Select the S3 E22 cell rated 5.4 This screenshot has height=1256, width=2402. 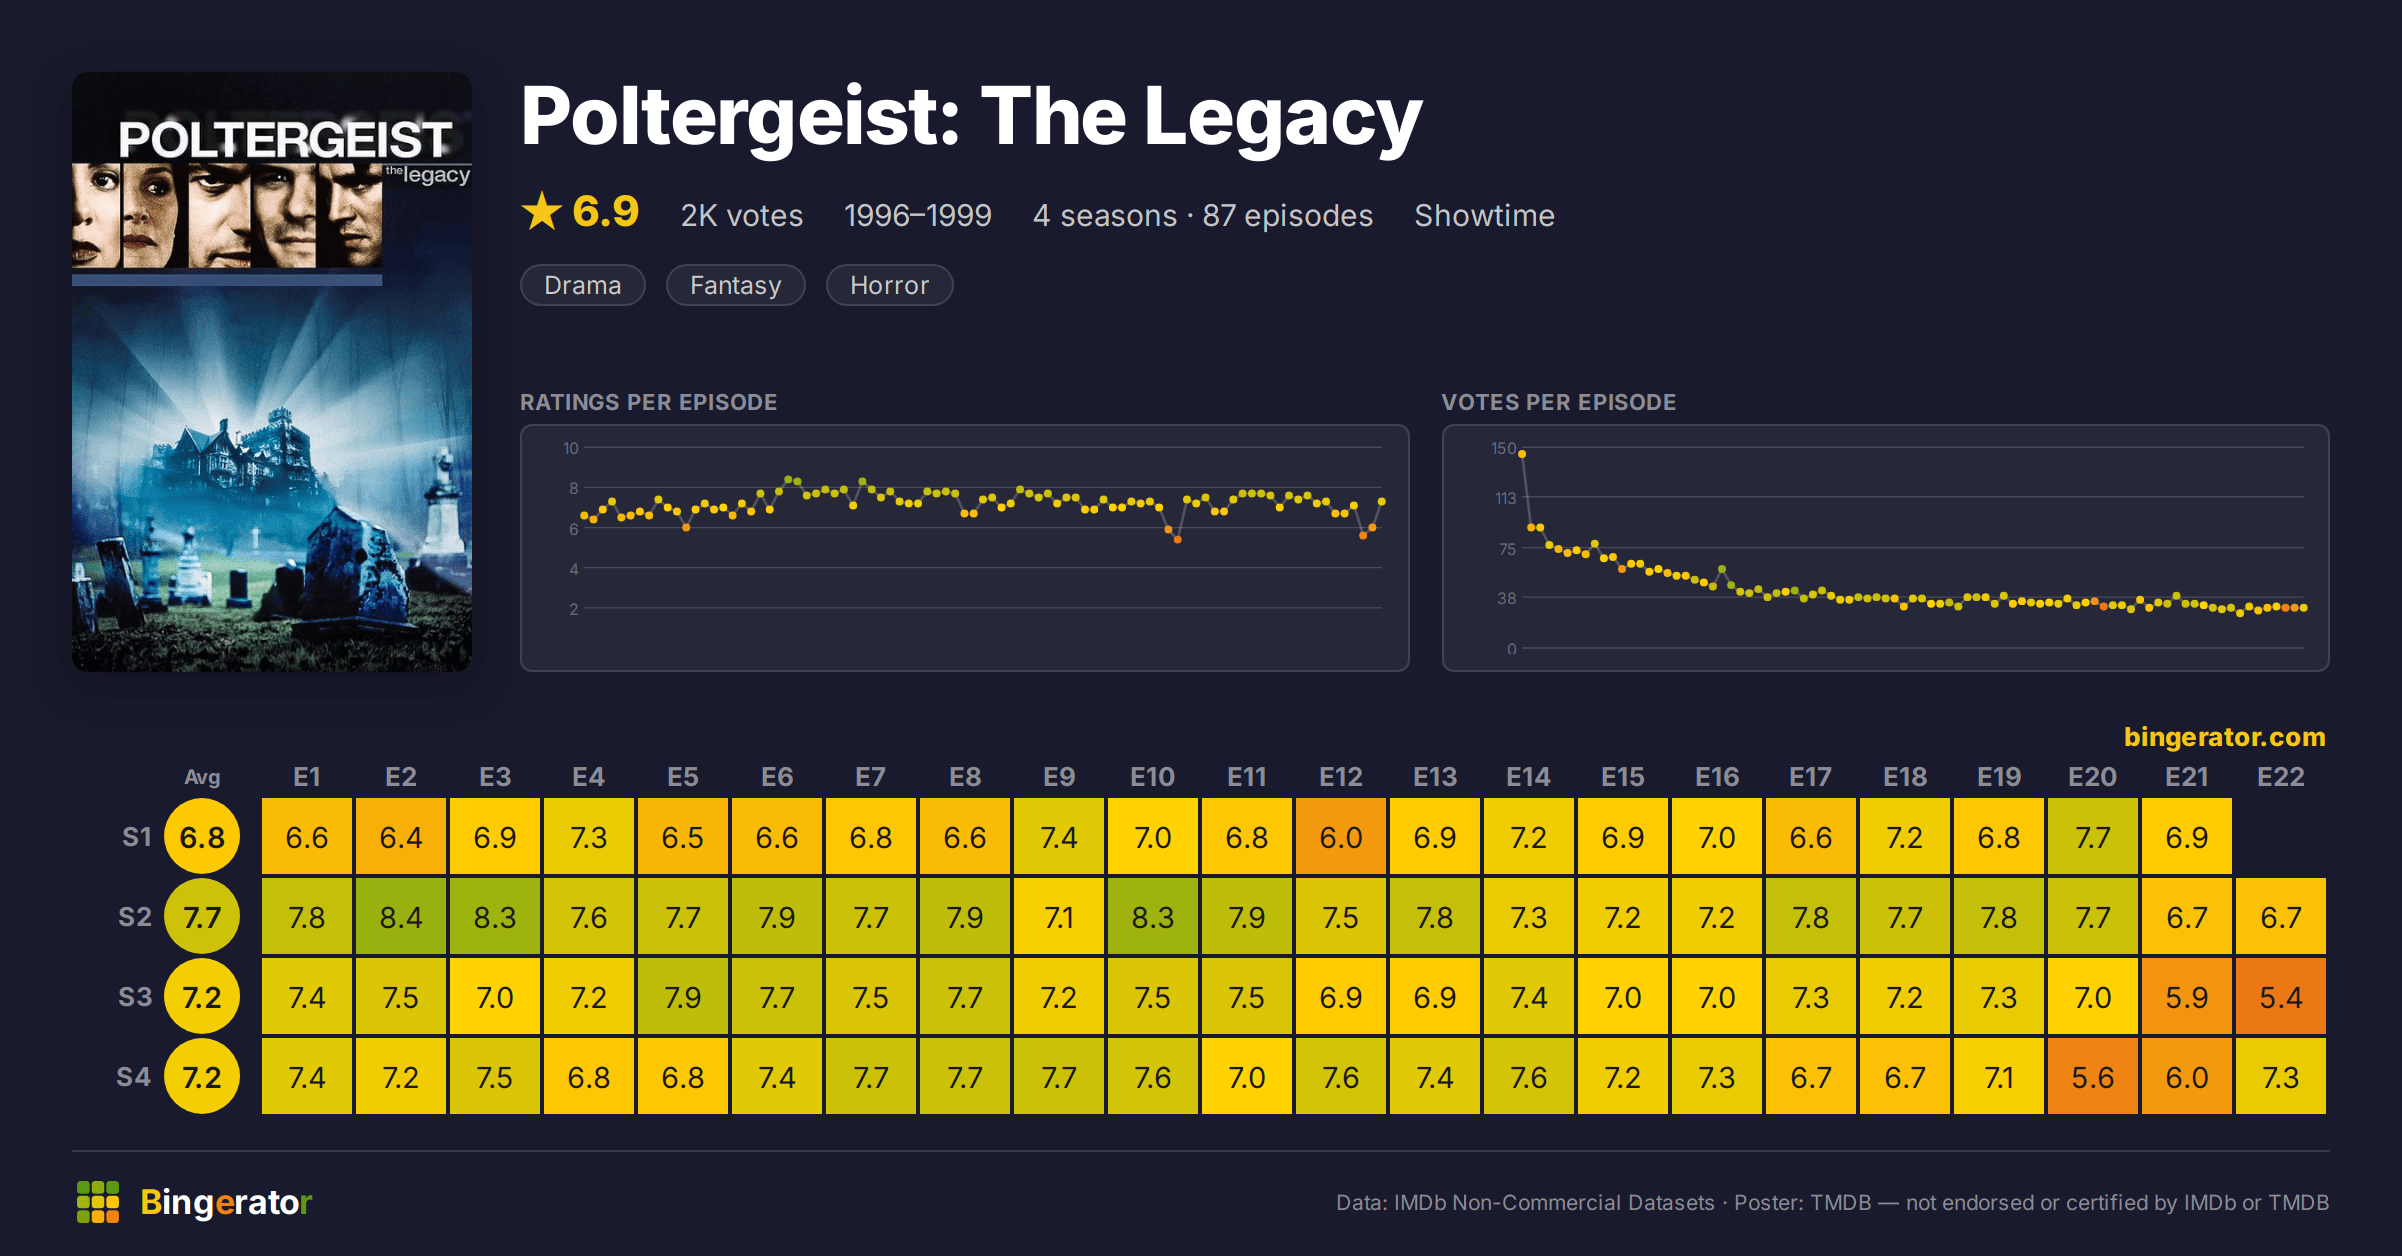2281,997
